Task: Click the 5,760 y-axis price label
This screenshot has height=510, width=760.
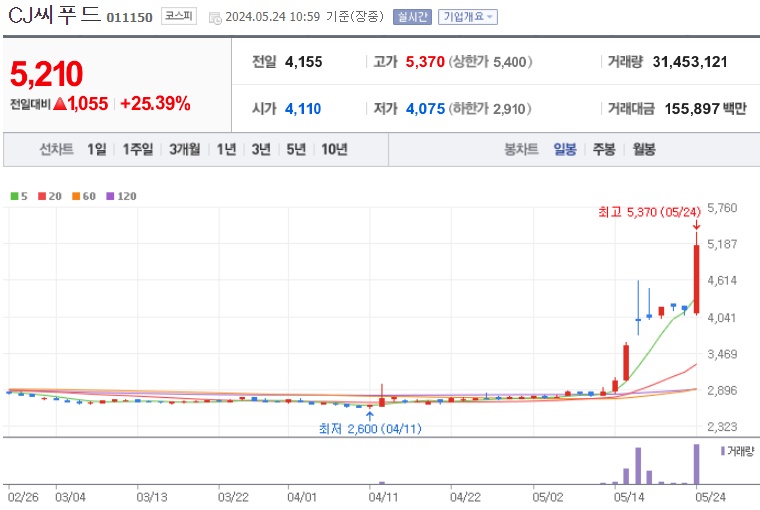Action: (722, 208)
